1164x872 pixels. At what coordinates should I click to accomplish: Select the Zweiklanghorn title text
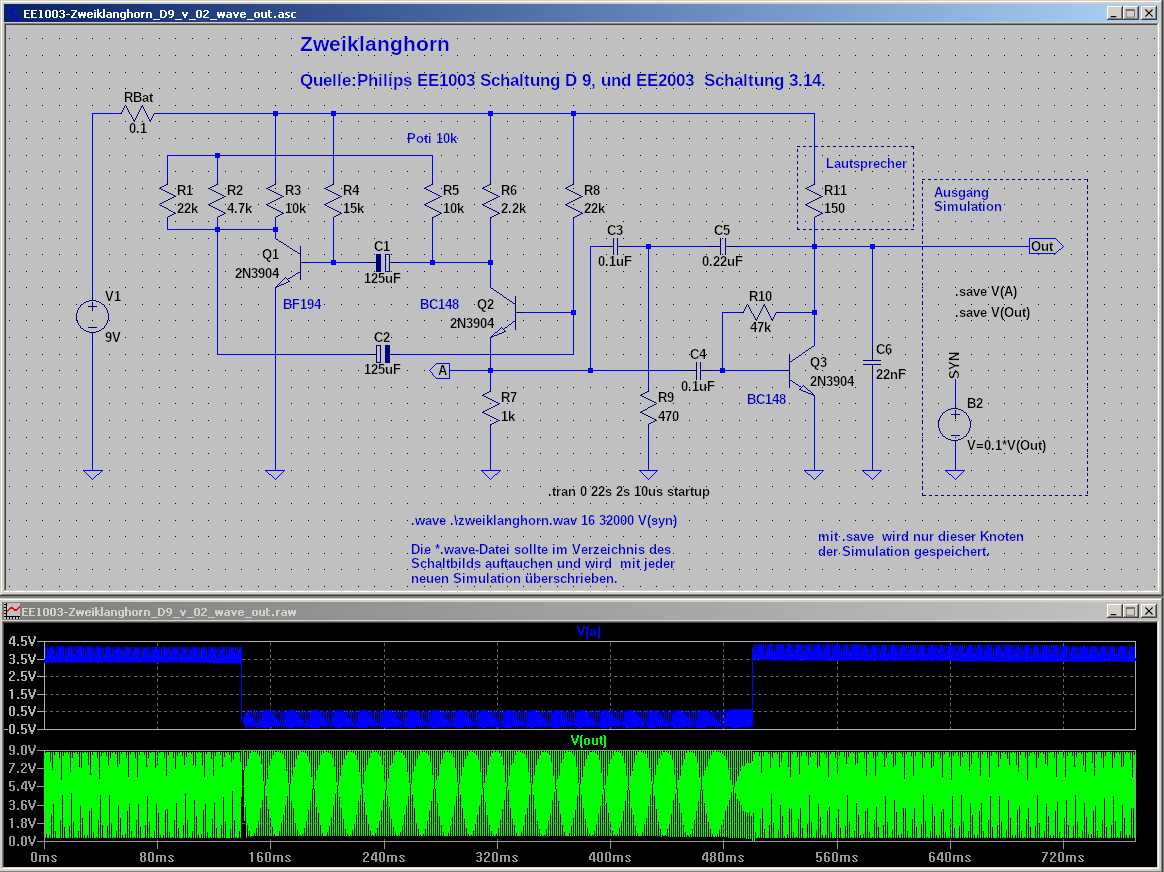tap(375, 44)
